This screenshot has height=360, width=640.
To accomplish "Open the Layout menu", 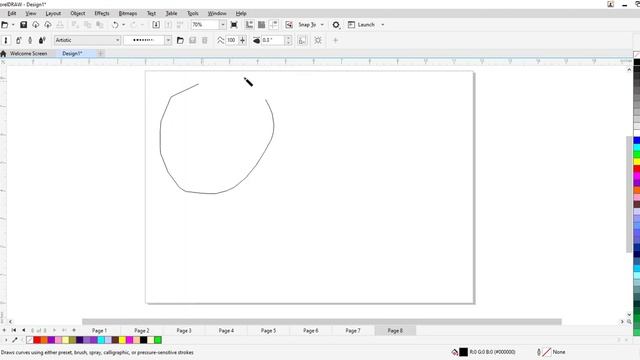I will 53,13.
